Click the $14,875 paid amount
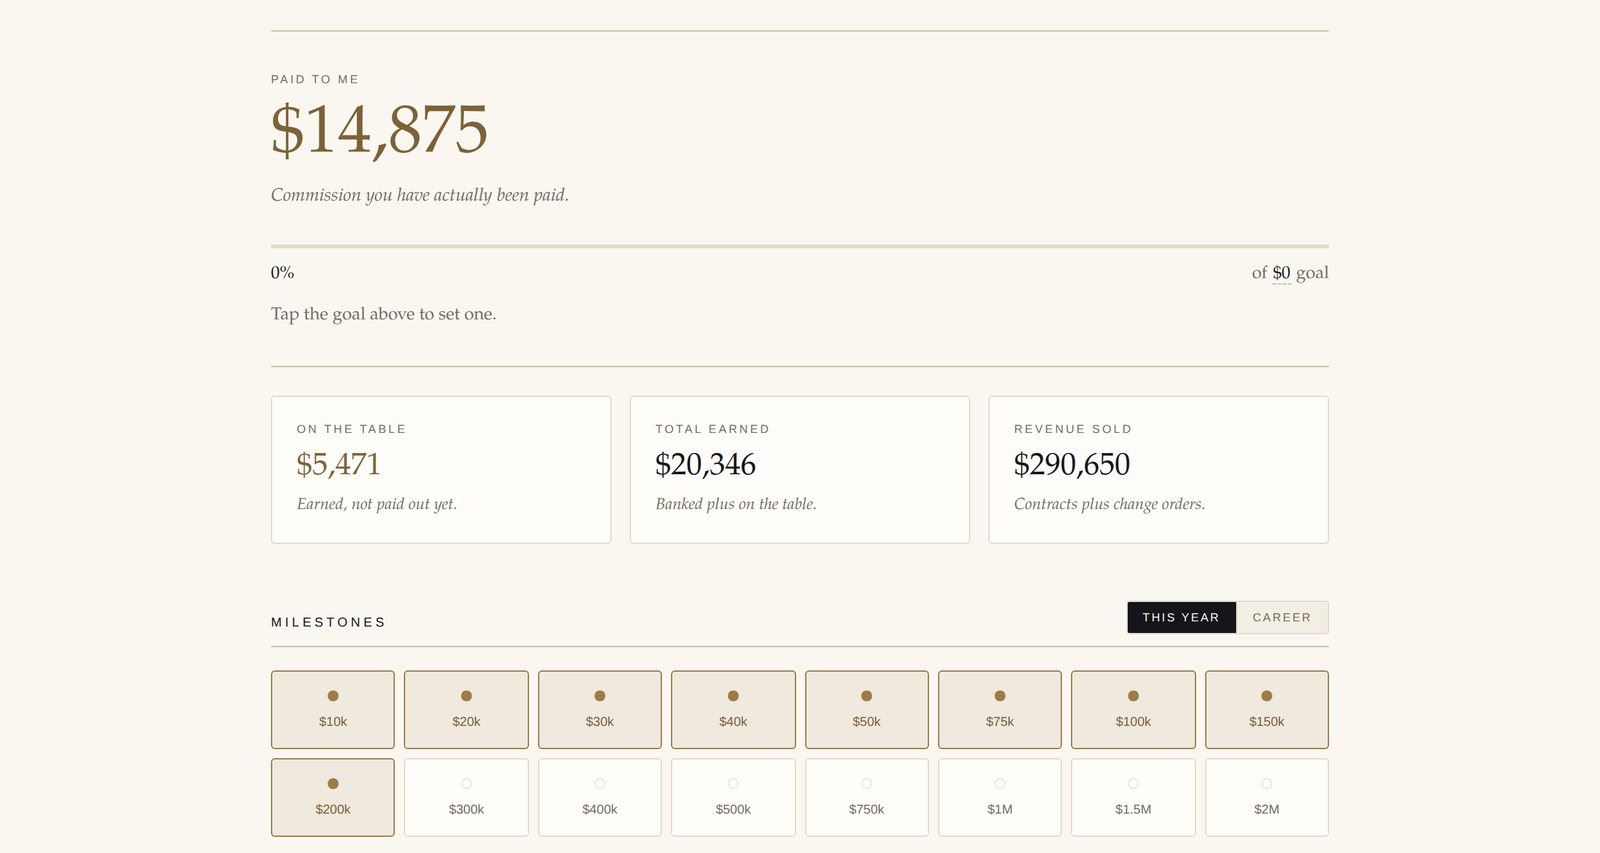1600x853 pixels. pos(379,130)
